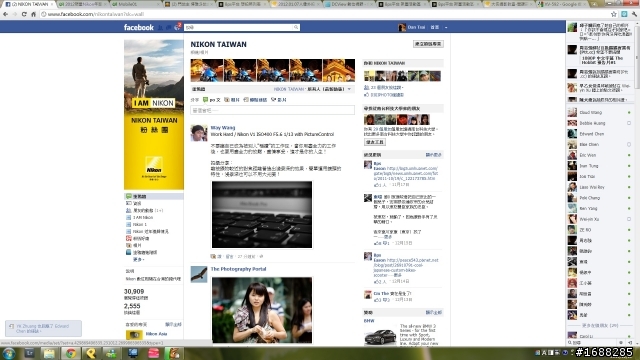640x360 pixels.
Task: Open woman portrait photo from Photography Portal
Action: [262, 310]
